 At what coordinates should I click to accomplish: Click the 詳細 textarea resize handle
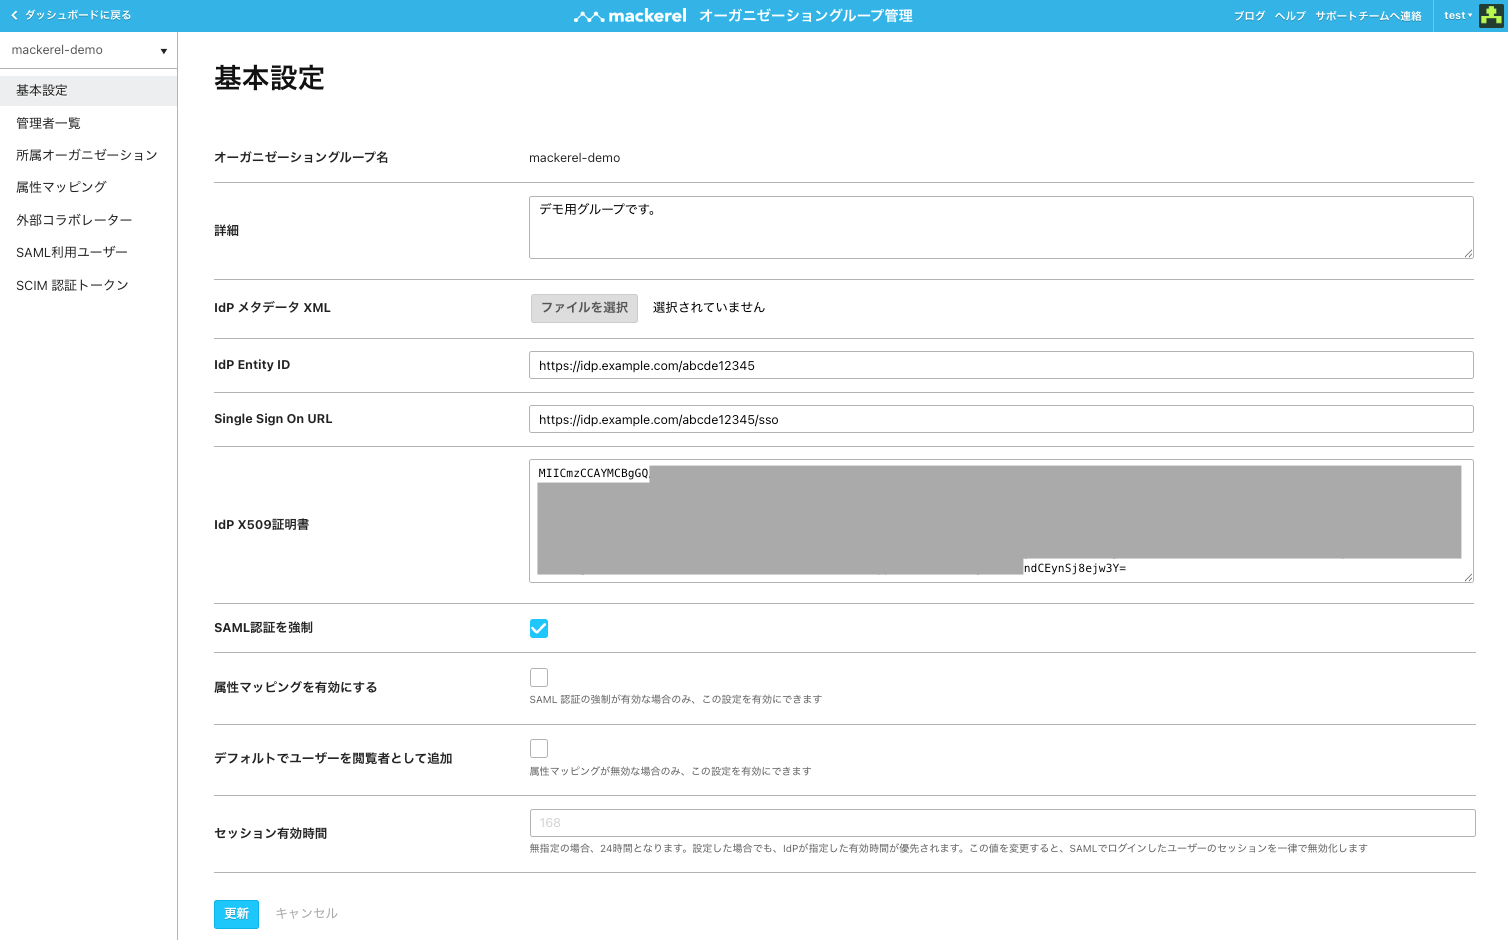(x=1468, y=253)
